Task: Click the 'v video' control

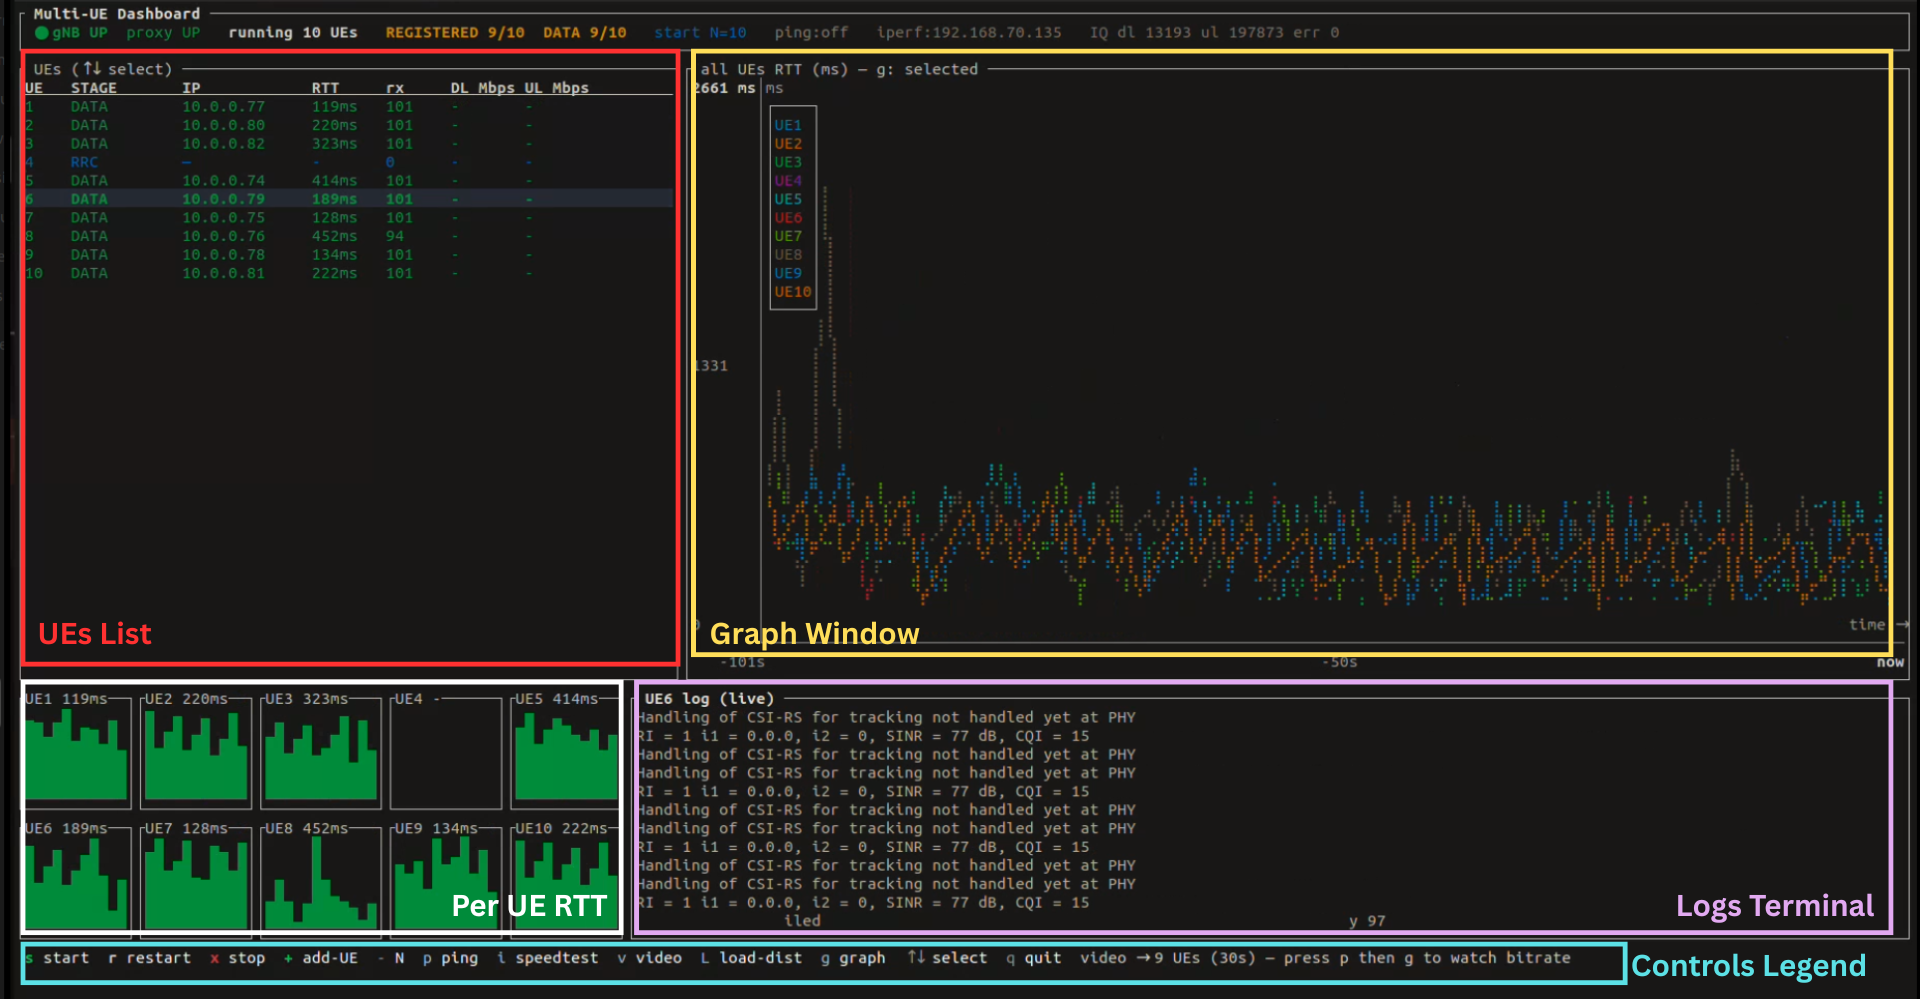Action: point(650,958)
